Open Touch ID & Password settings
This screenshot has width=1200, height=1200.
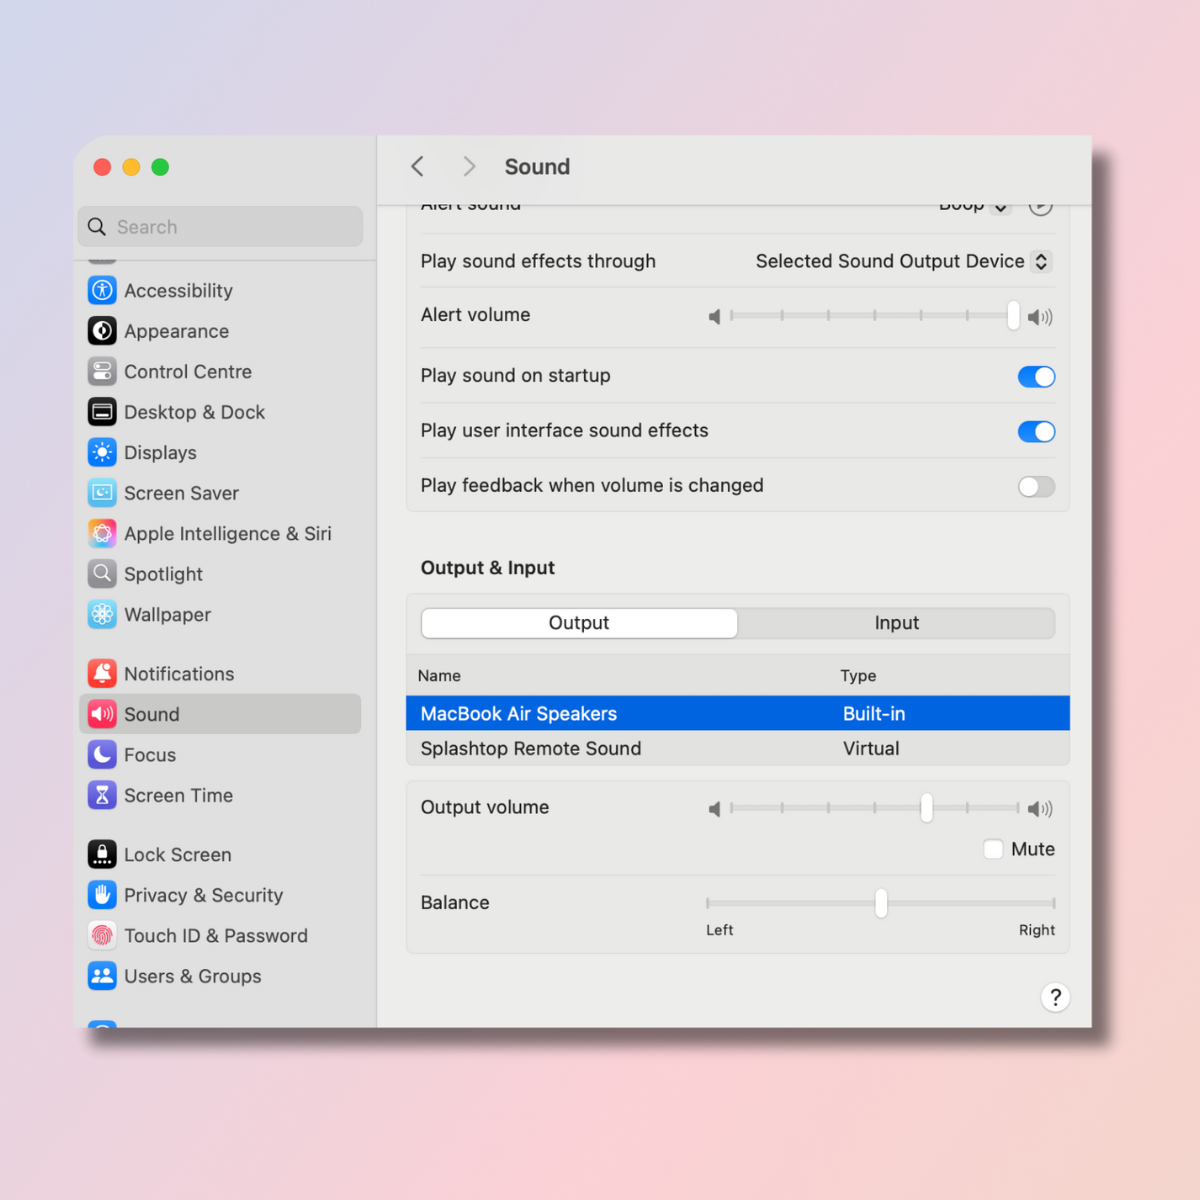102,935
